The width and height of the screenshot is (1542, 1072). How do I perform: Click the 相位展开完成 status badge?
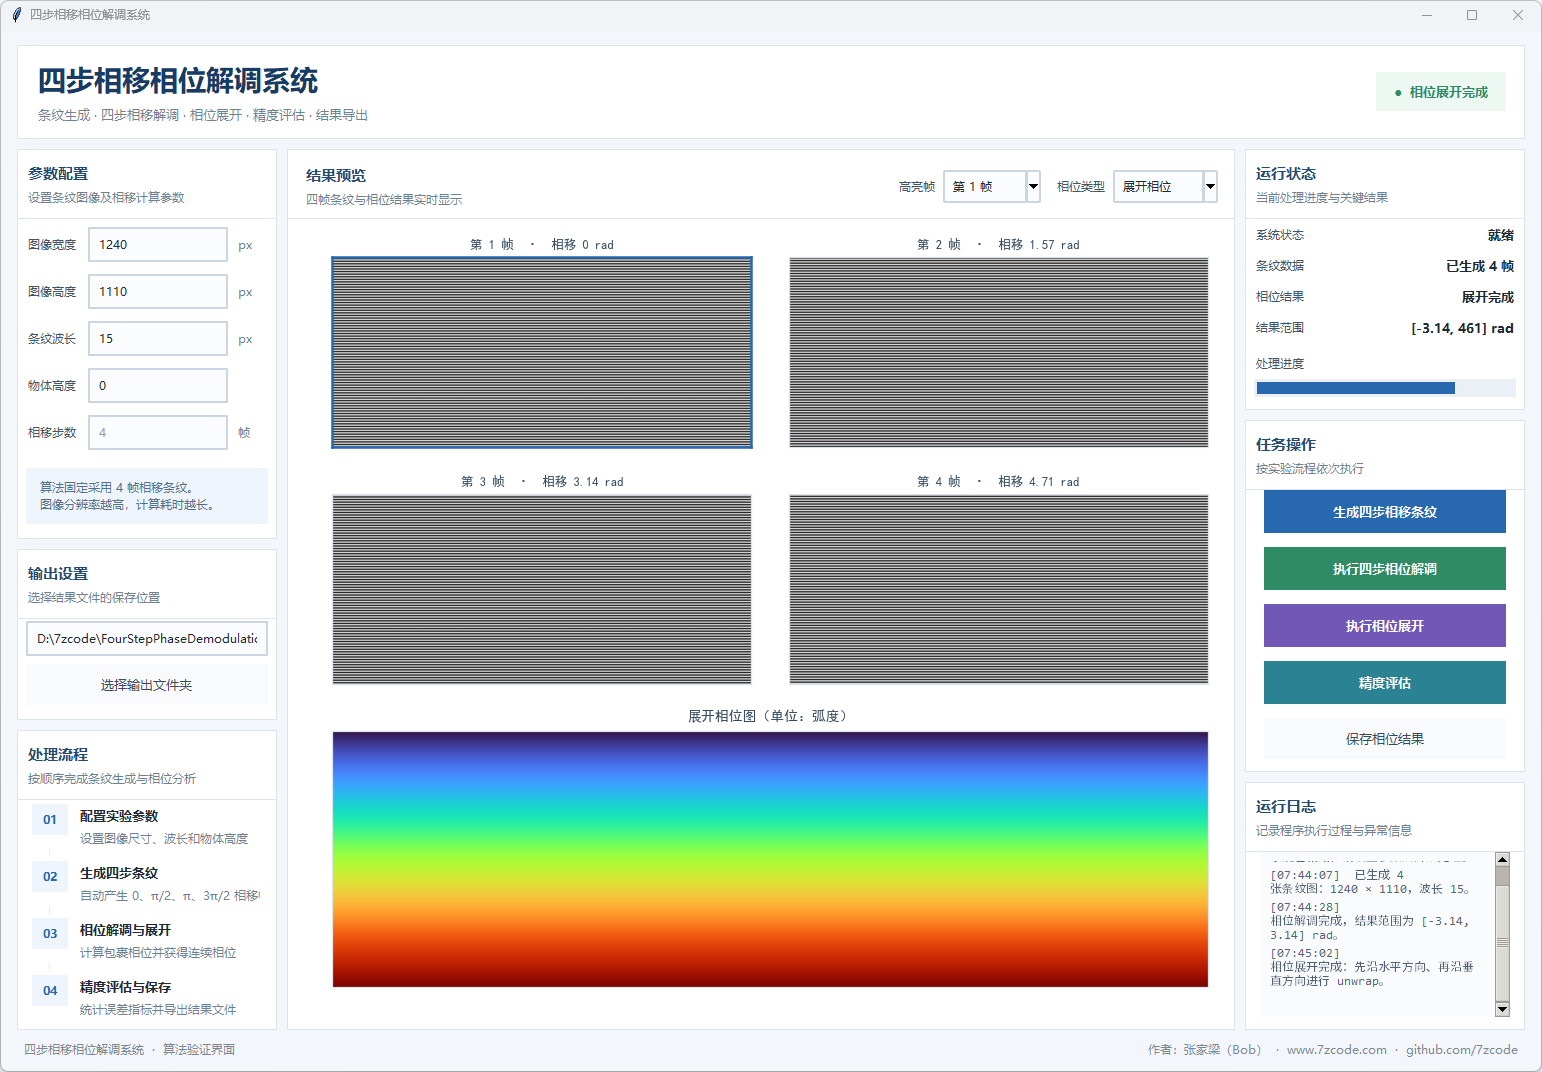1441,92
